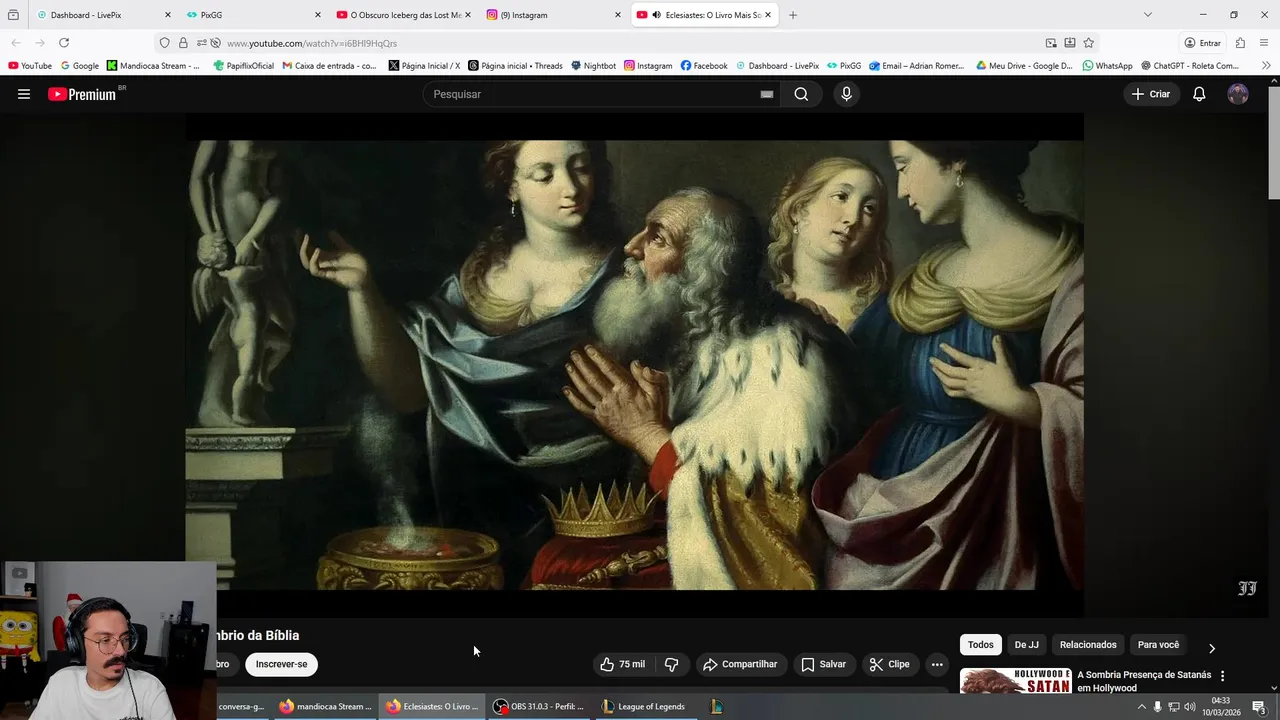Open the site information padlock icon
1280x720 pixels.
tap(183, 43)
